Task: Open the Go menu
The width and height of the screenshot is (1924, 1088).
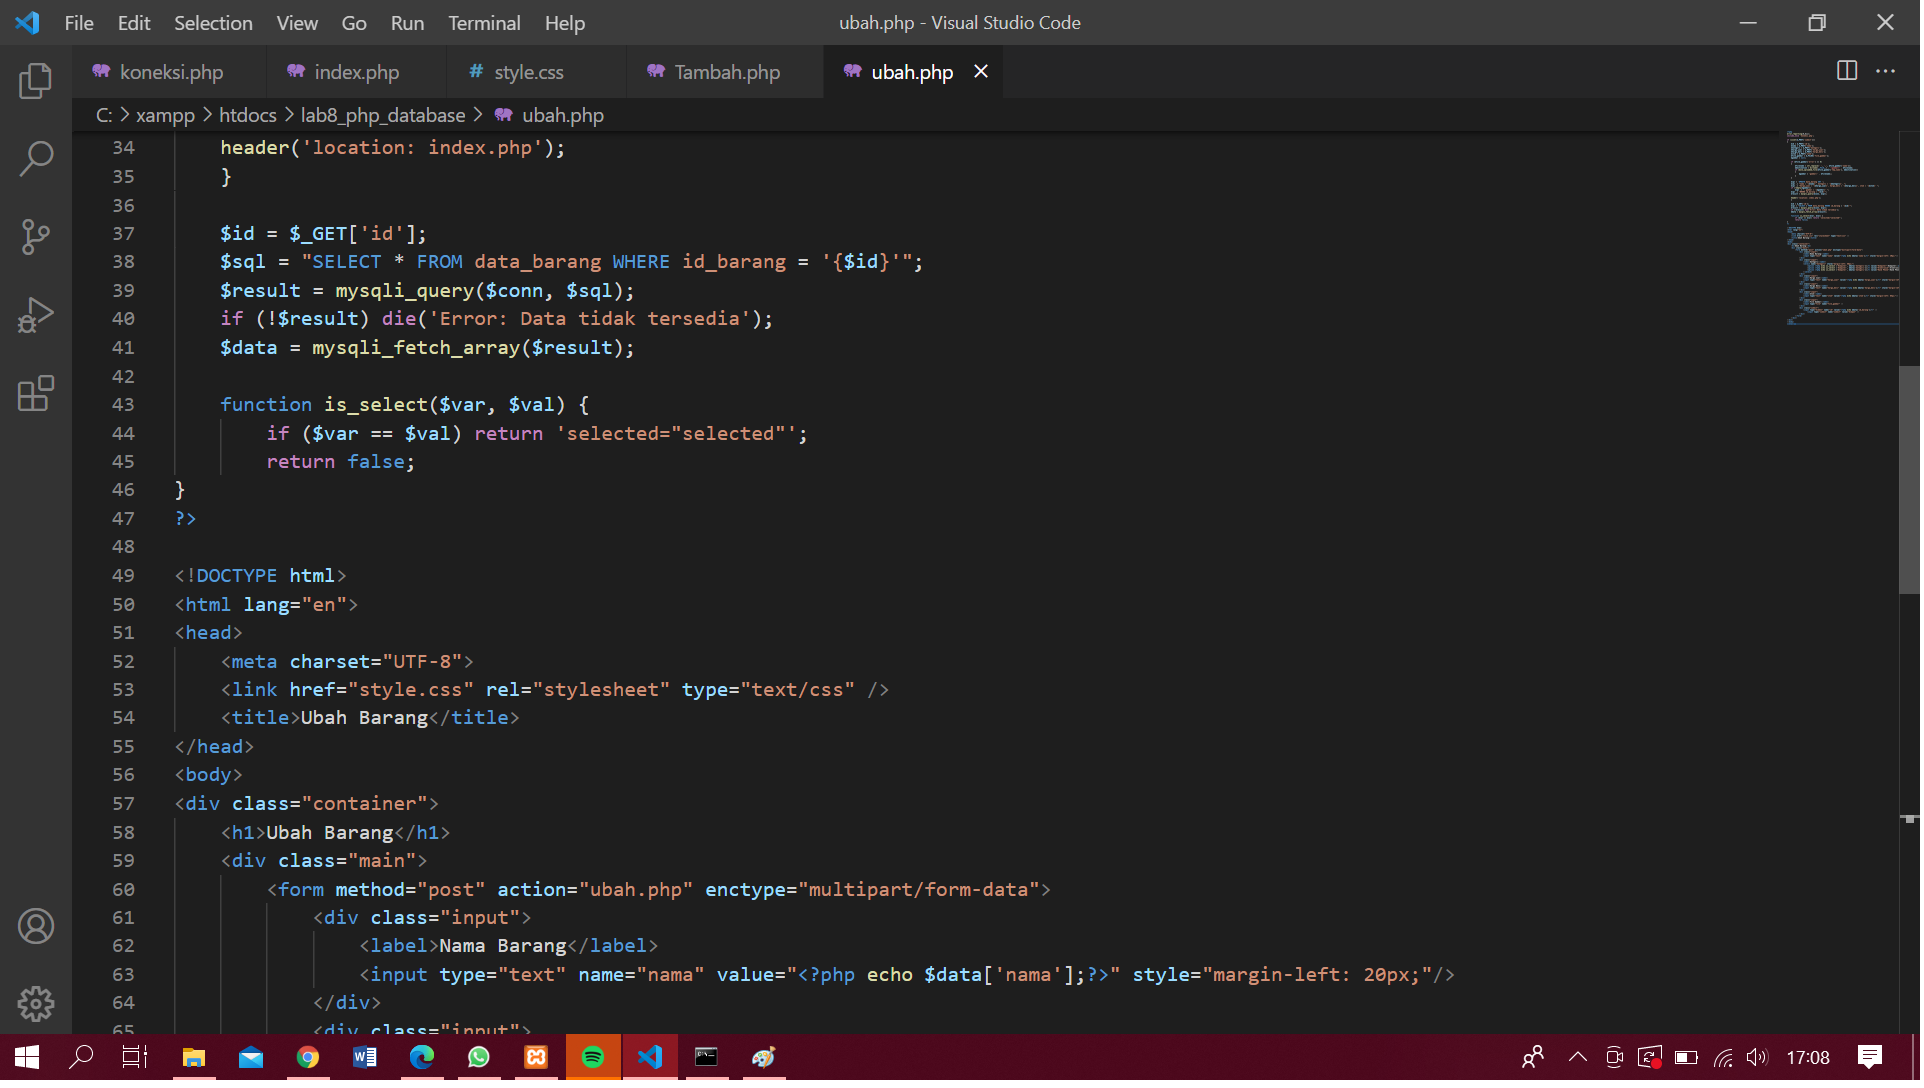Action: 354,23
